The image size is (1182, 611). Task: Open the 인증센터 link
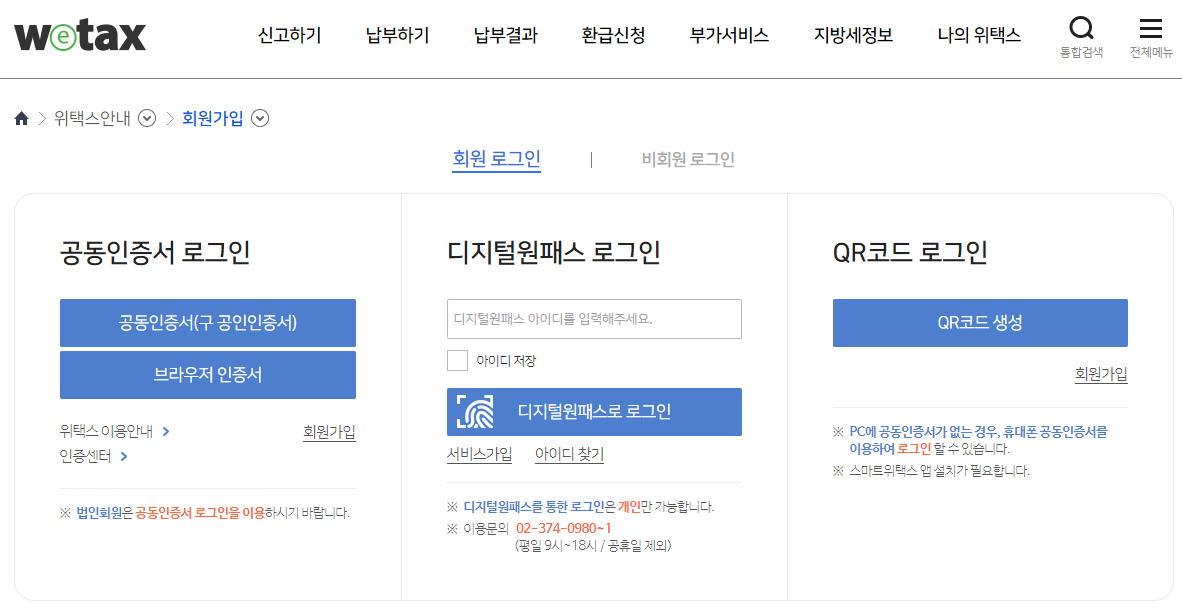coord(85,456)
